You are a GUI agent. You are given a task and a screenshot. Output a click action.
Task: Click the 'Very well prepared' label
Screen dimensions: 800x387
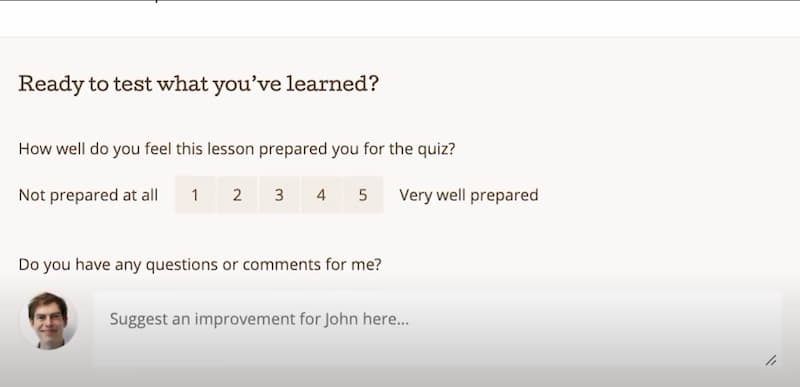pos(468,195)
